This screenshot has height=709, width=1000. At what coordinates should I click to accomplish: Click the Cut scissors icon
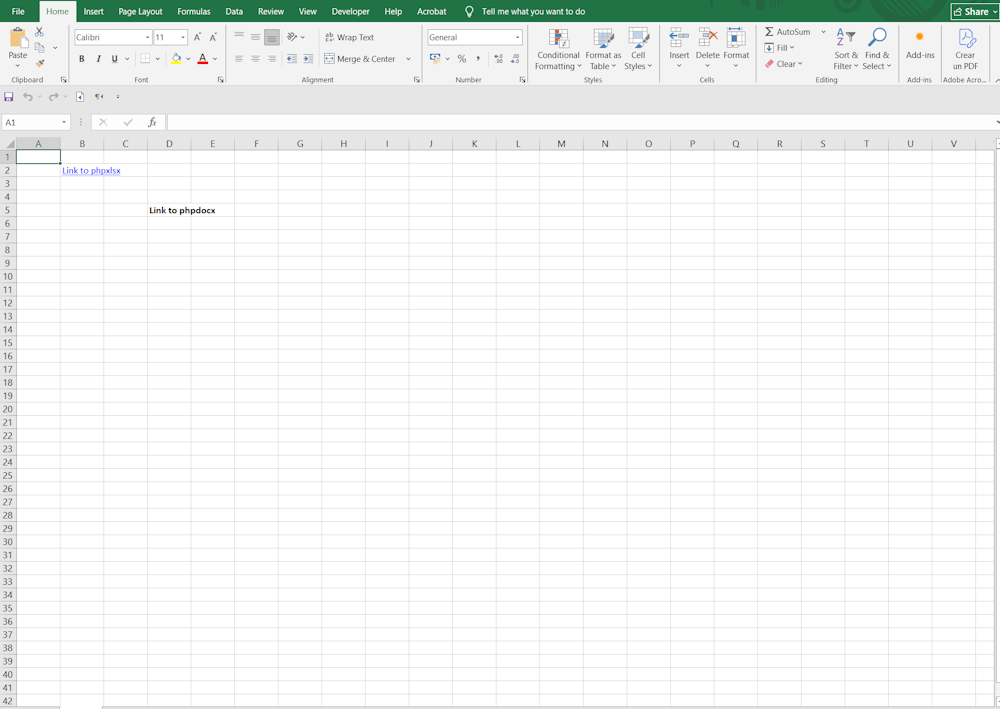40,32
